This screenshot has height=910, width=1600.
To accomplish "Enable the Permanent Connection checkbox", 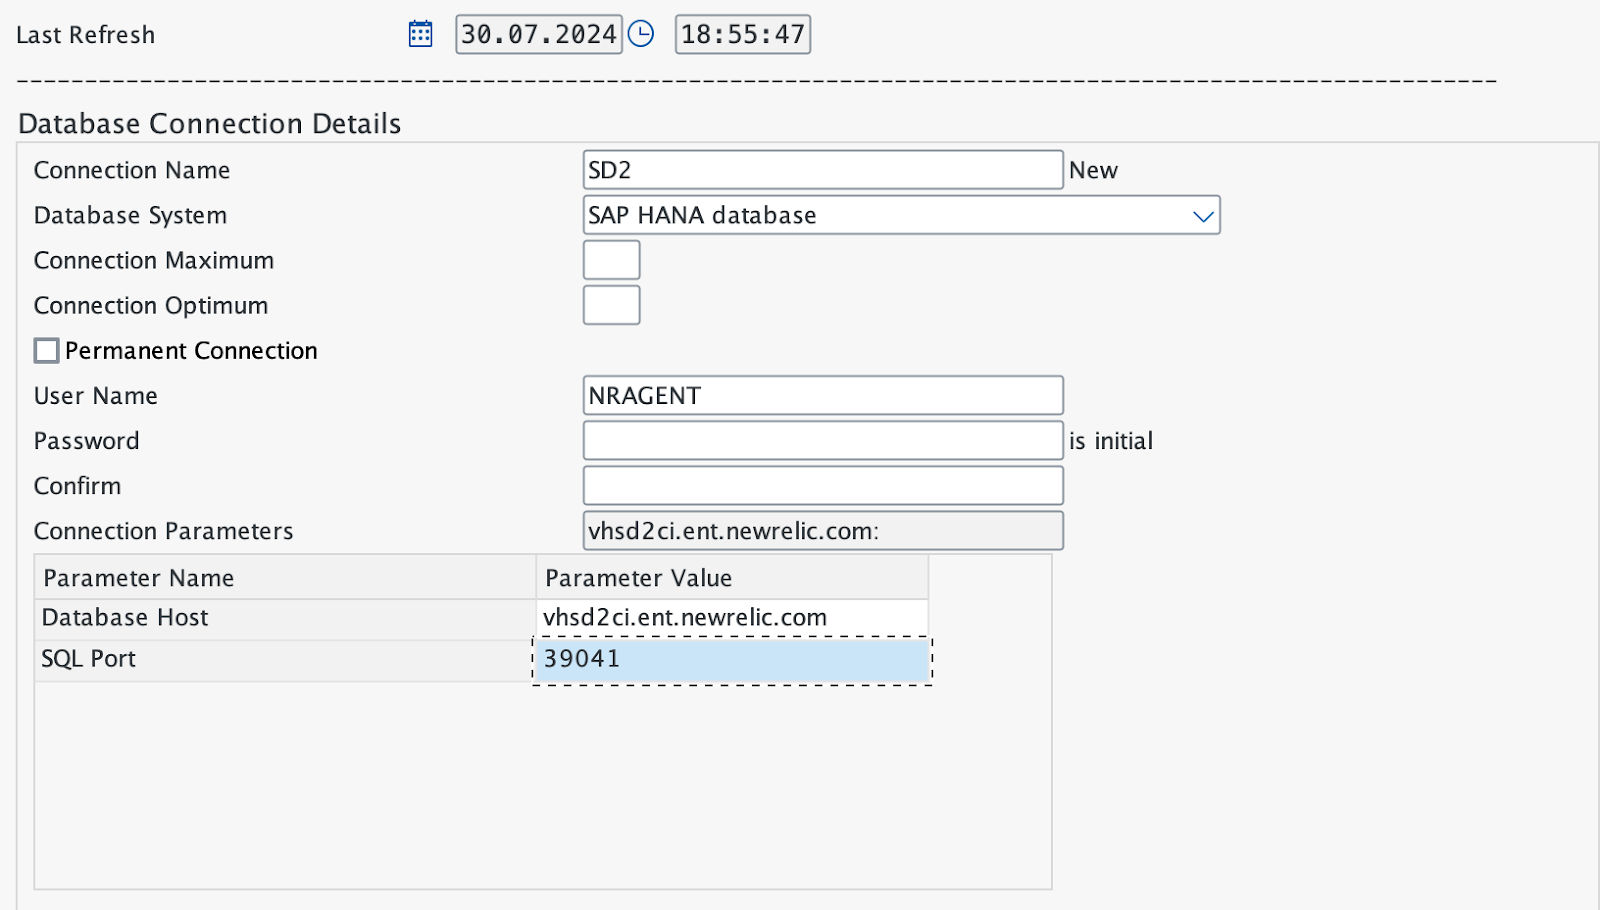I will pos(46,350).
